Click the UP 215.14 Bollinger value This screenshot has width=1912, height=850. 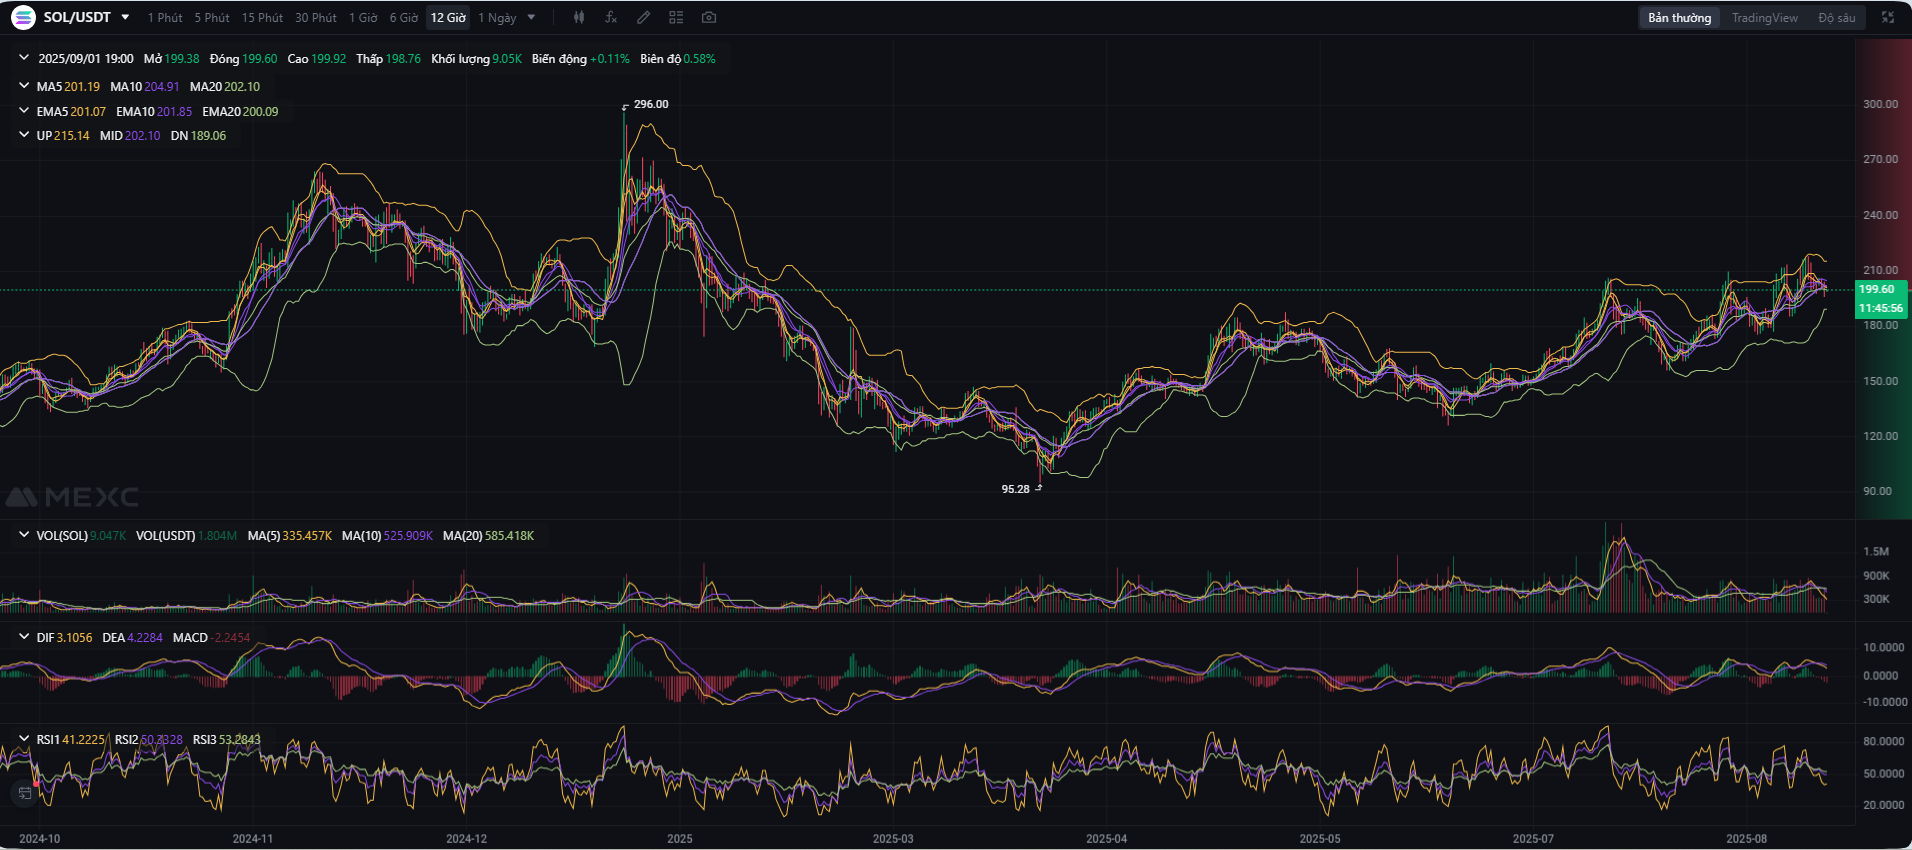click(x=63, y=136)
